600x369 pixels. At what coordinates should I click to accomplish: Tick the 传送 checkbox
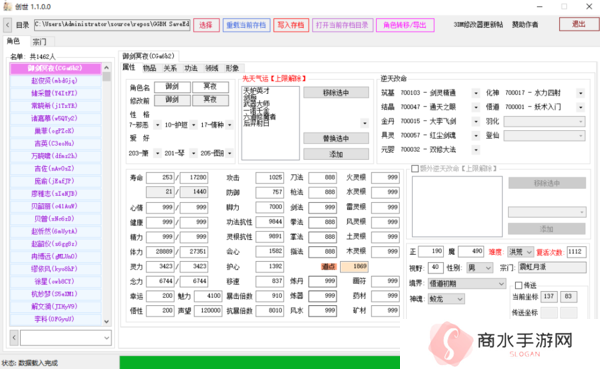[519, 285]
